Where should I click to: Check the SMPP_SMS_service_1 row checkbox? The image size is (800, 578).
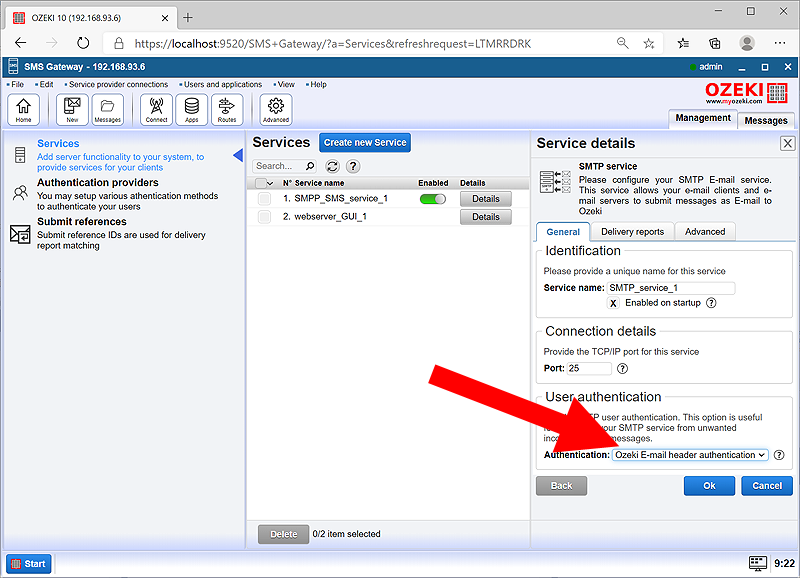click(x=264, y=198)
